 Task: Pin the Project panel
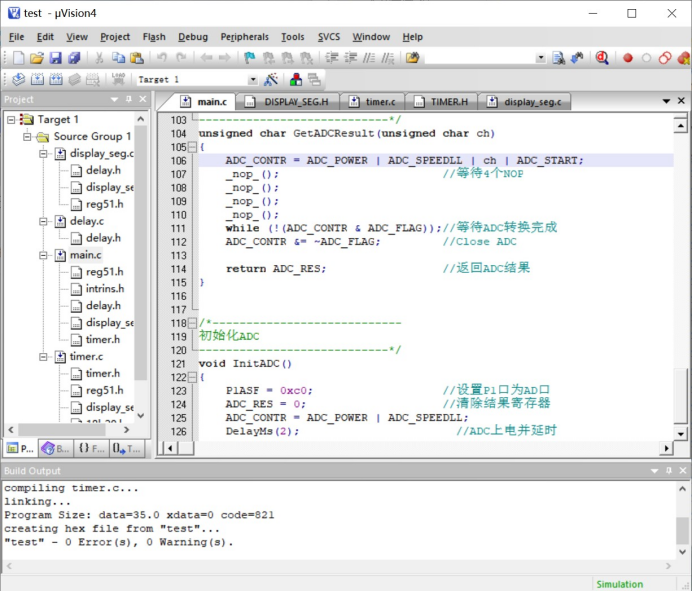coord(129,99)
